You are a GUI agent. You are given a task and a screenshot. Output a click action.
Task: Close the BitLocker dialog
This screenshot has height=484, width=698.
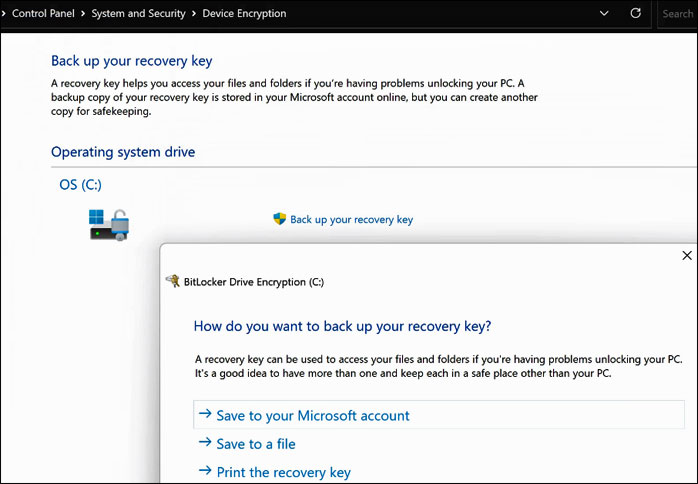coord(687,255)
